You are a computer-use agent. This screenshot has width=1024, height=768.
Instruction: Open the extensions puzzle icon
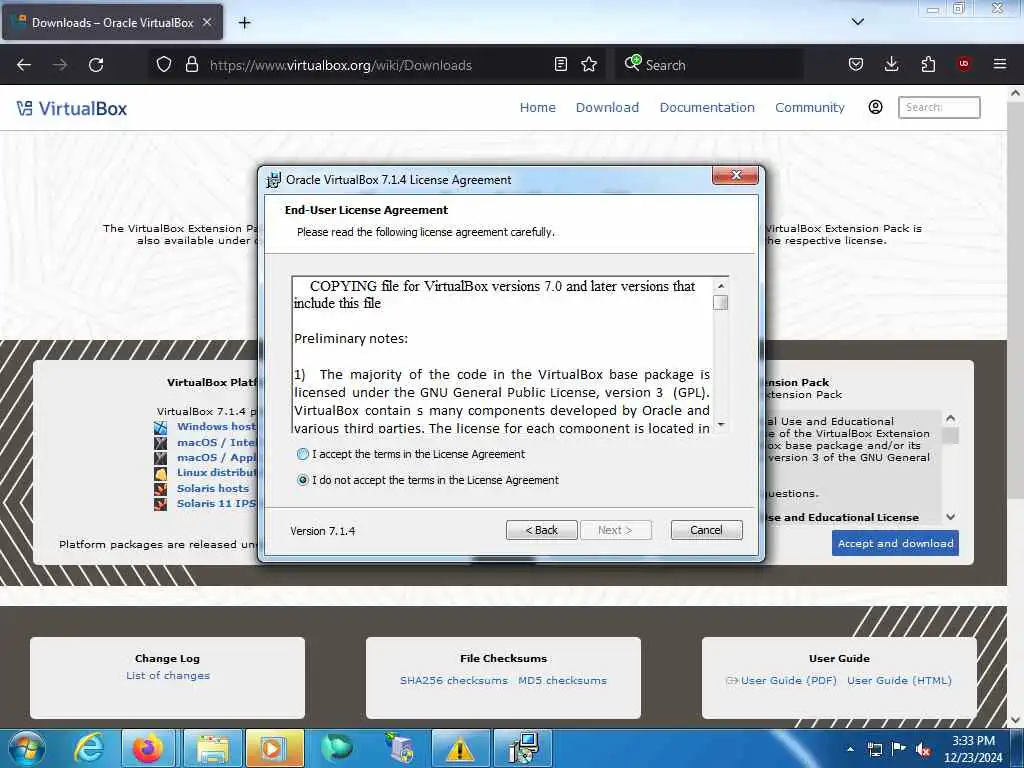928,65
